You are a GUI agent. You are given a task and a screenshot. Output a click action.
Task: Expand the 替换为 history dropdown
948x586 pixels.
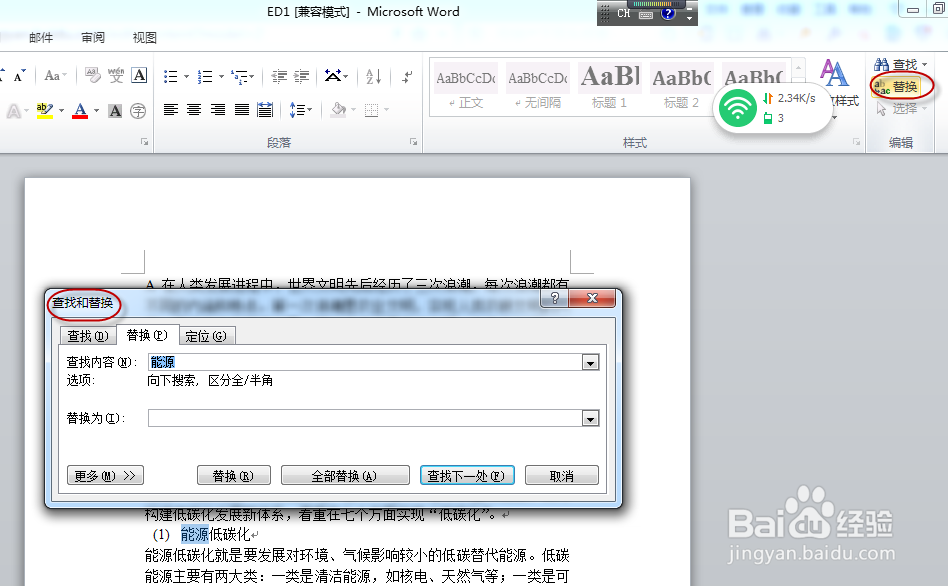[x=590, y=418]
